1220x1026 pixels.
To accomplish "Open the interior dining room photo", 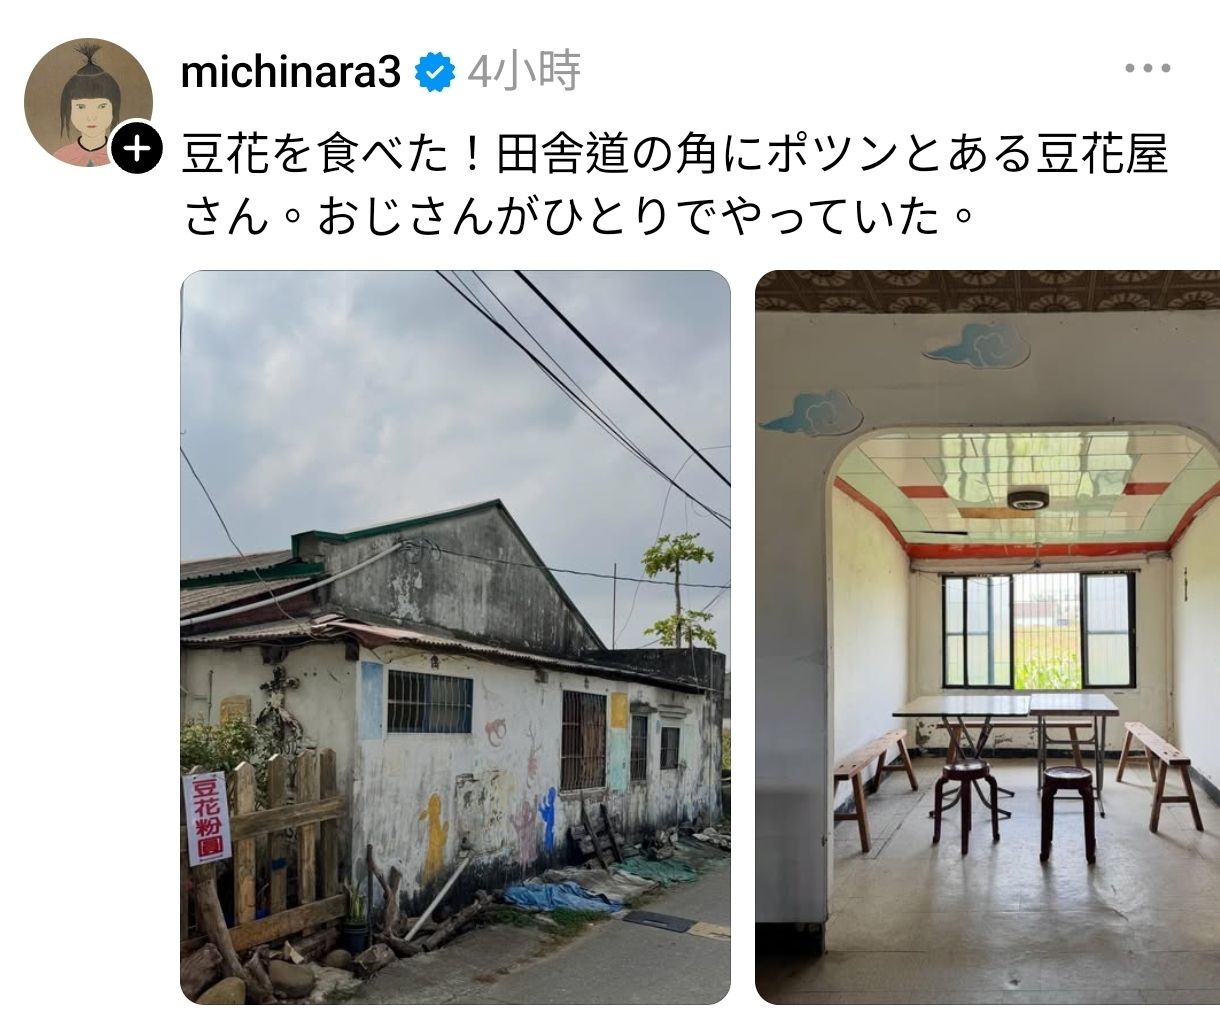I will tap(987, 637).
